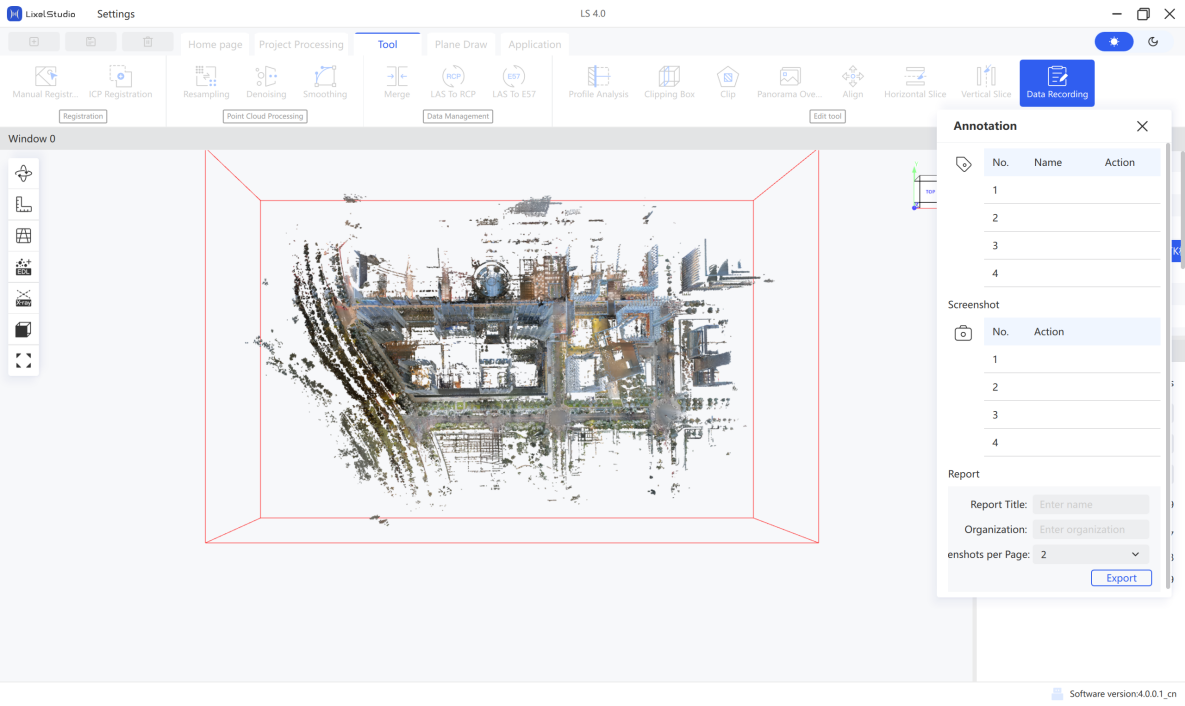The width and height of the screenshot is (1185, 706).
Task: Close the Annotation panel
Action: coord(1142,126)
